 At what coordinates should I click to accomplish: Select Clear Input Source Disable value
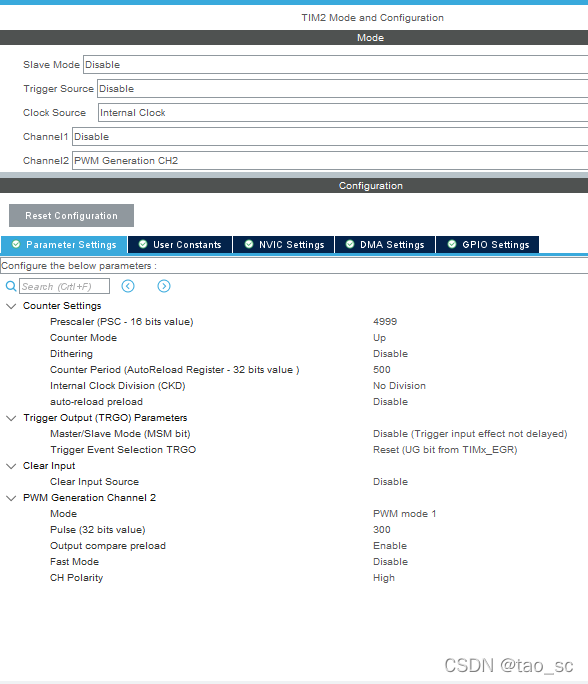390,482
